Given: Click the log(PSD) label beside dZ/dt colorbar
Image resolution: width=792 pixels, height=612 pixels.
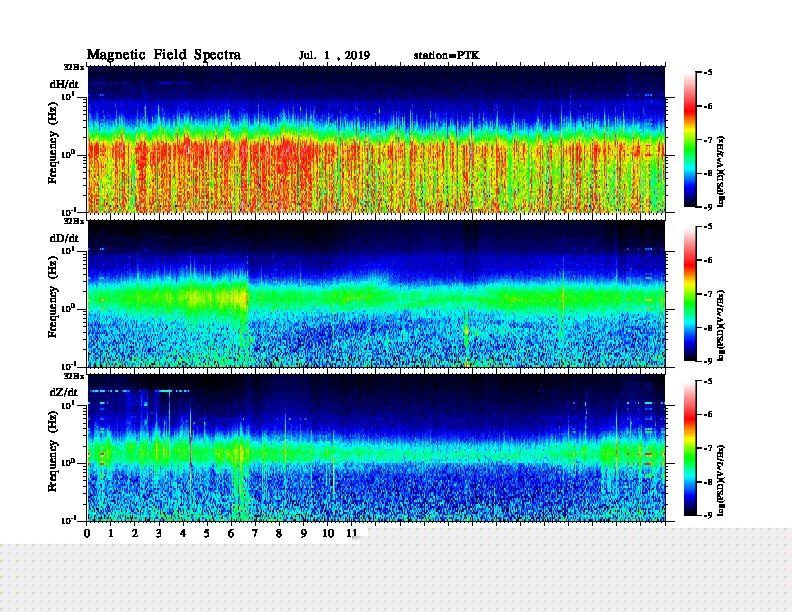Looking at the screenshot, I should pyautogui.click(x=721, y=480).
